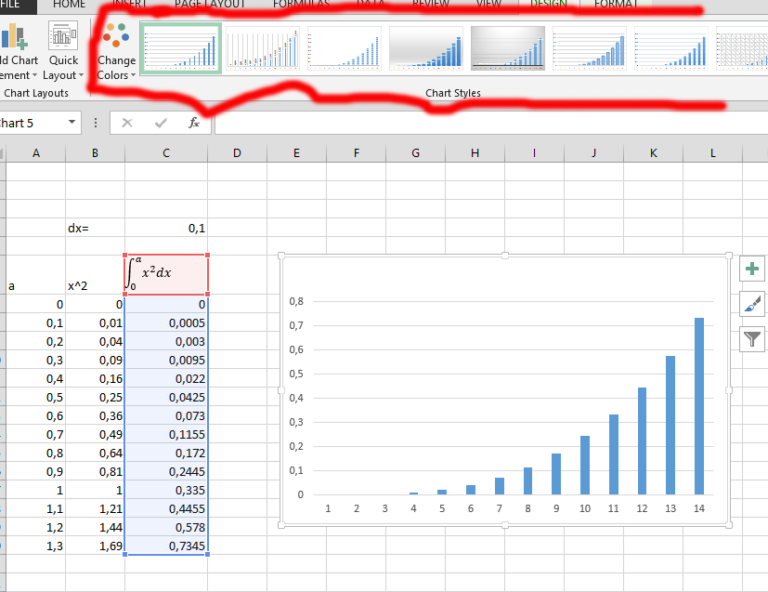Click the formula bar input field
This screenshot has height=592, width=768.
coord(480,123)
